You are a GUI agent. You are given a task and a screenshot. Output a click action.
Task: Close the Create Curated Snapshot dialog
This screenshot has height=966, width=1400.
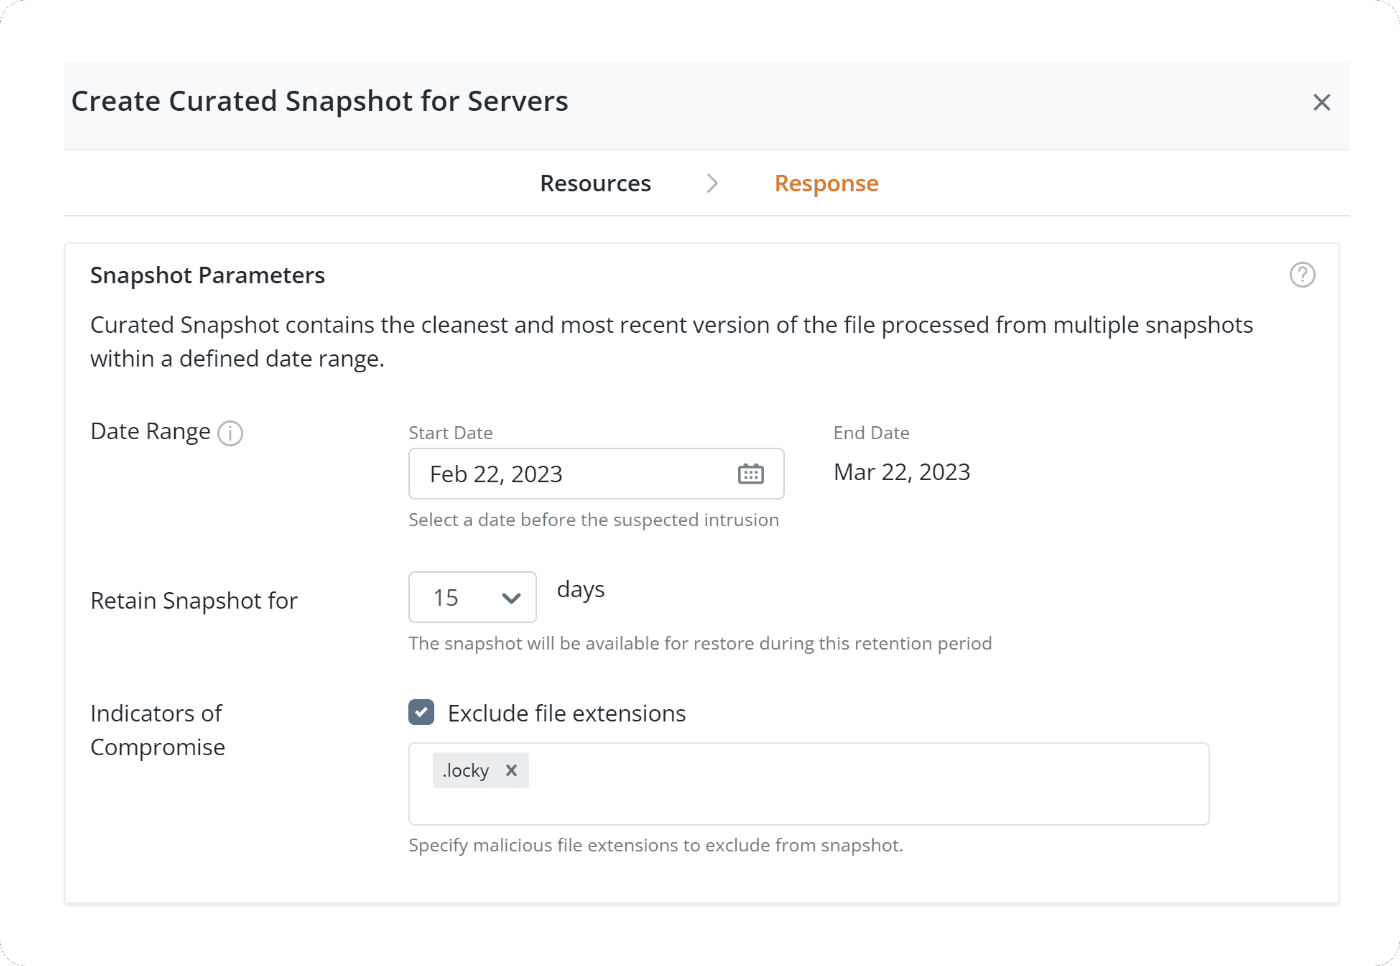(x=1321, y=102)
